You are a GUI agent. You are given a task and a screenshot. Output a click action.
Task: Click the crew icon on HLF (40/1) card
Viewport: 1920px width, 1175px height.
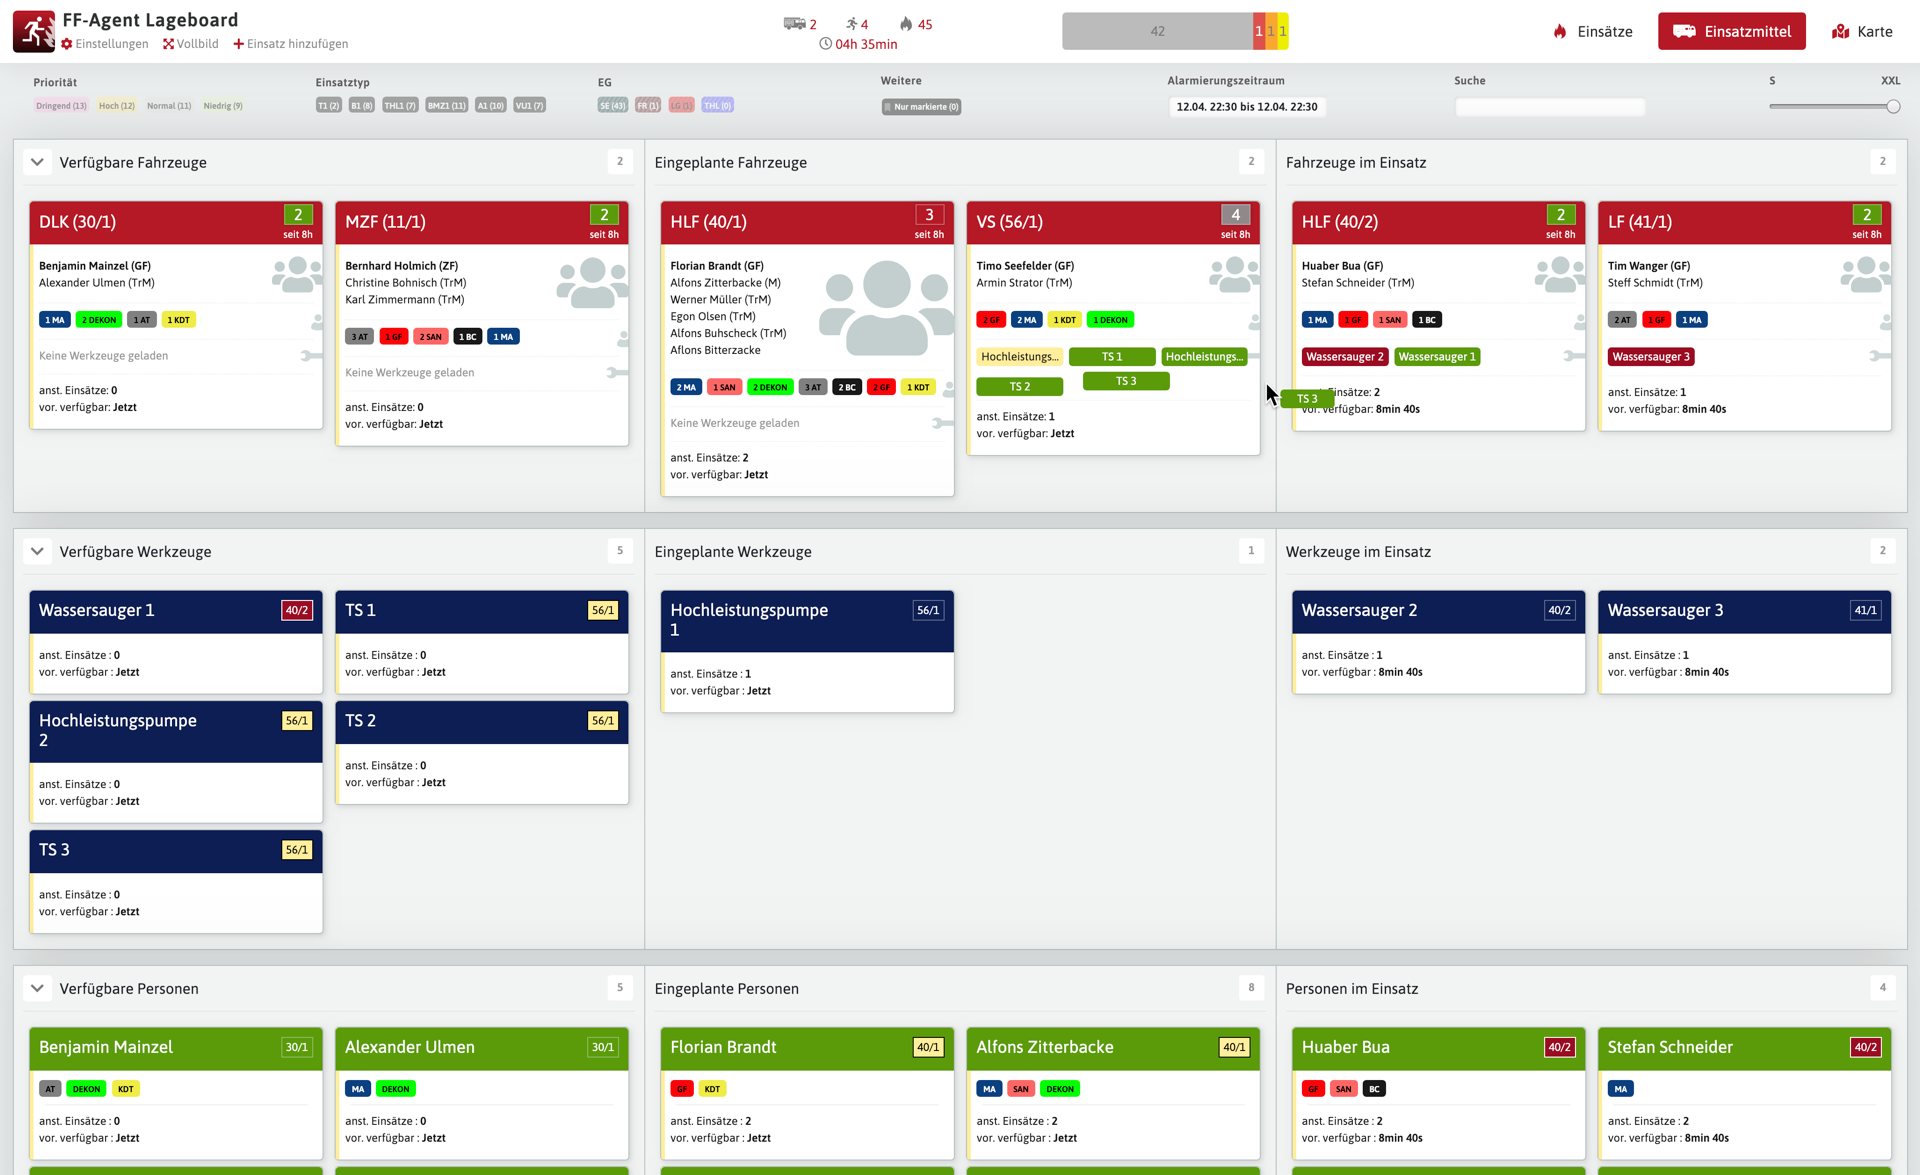coord(886,308)
